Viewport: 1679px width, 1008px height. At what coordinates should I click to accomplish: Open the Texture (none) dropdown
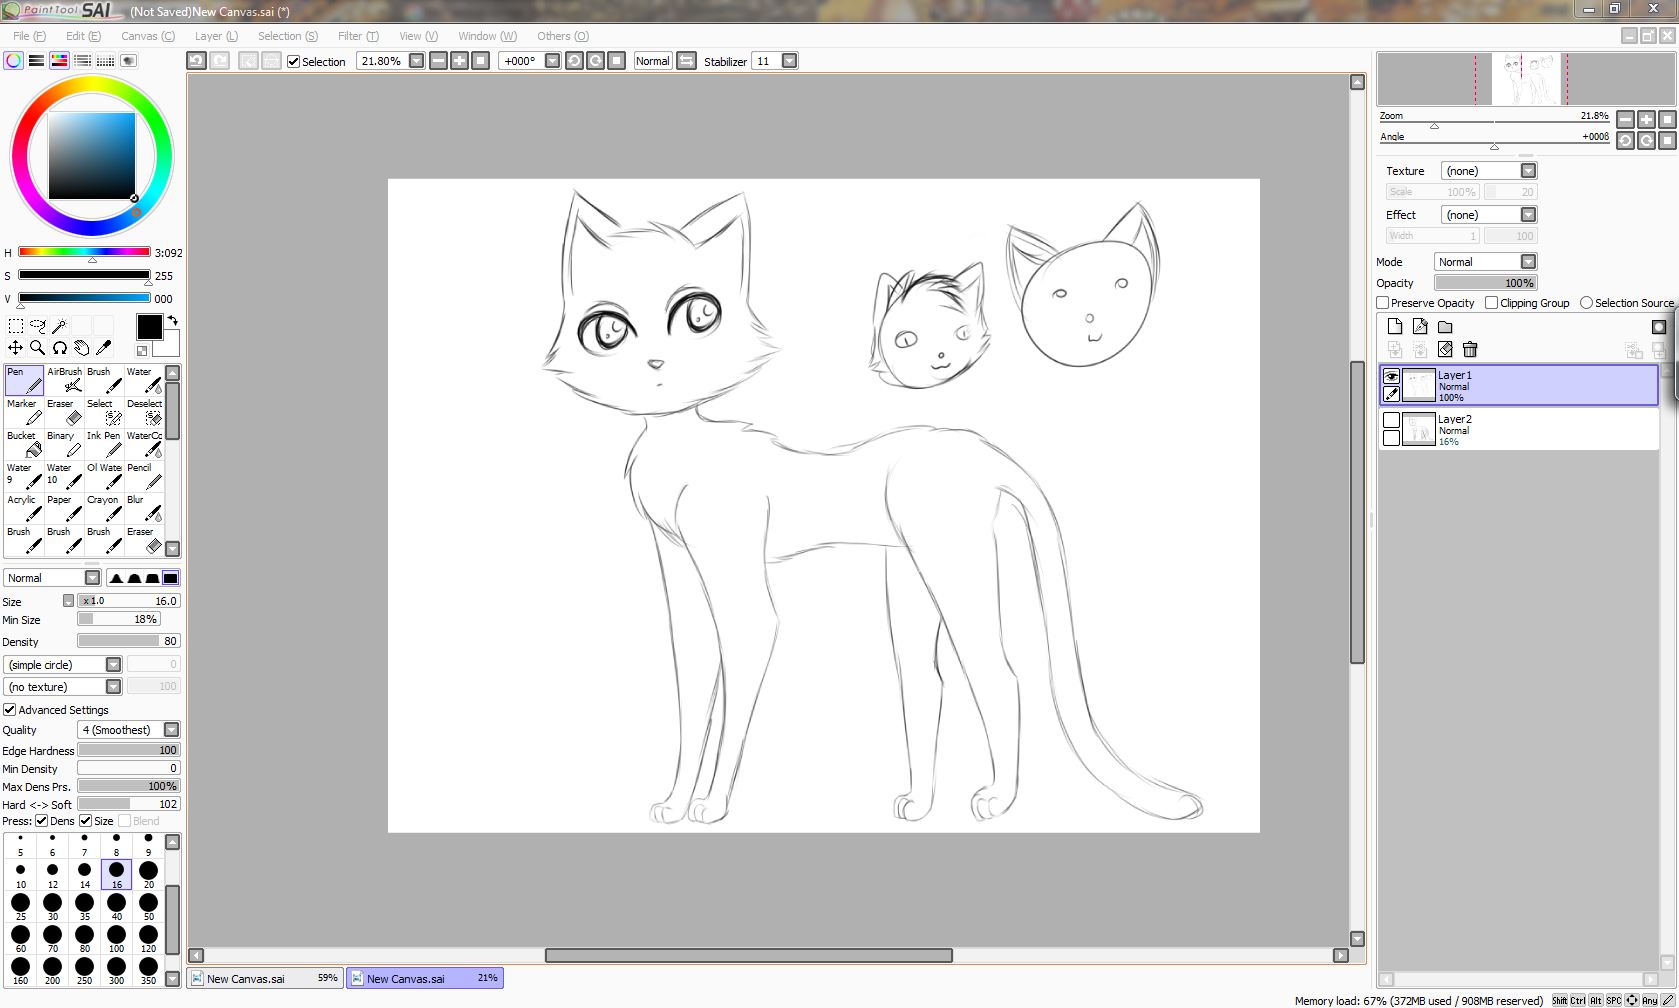click(1528, 171)
